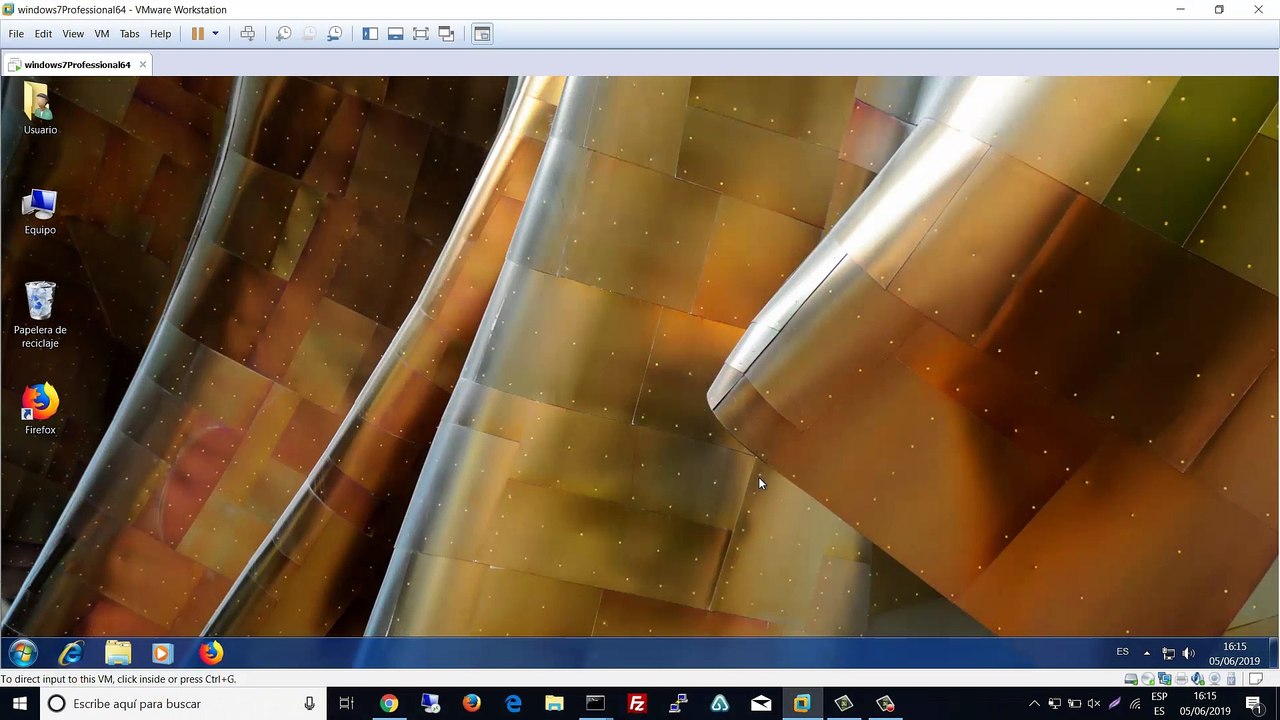Viewport: 1280px width, 720px height.
Task: Open Firefox from the host taskbar
Action: [x=472, y=704]
